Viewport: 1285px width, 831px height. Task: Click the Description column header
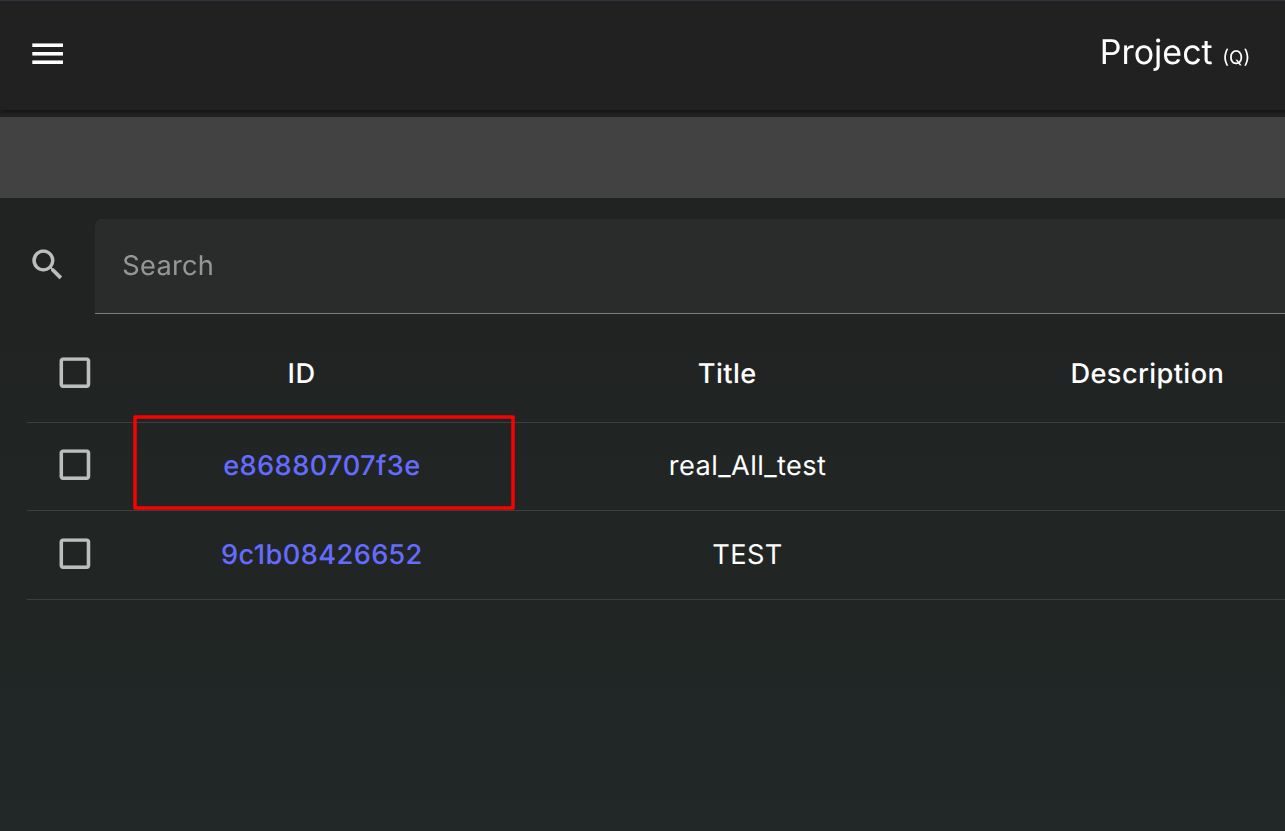1147,373
